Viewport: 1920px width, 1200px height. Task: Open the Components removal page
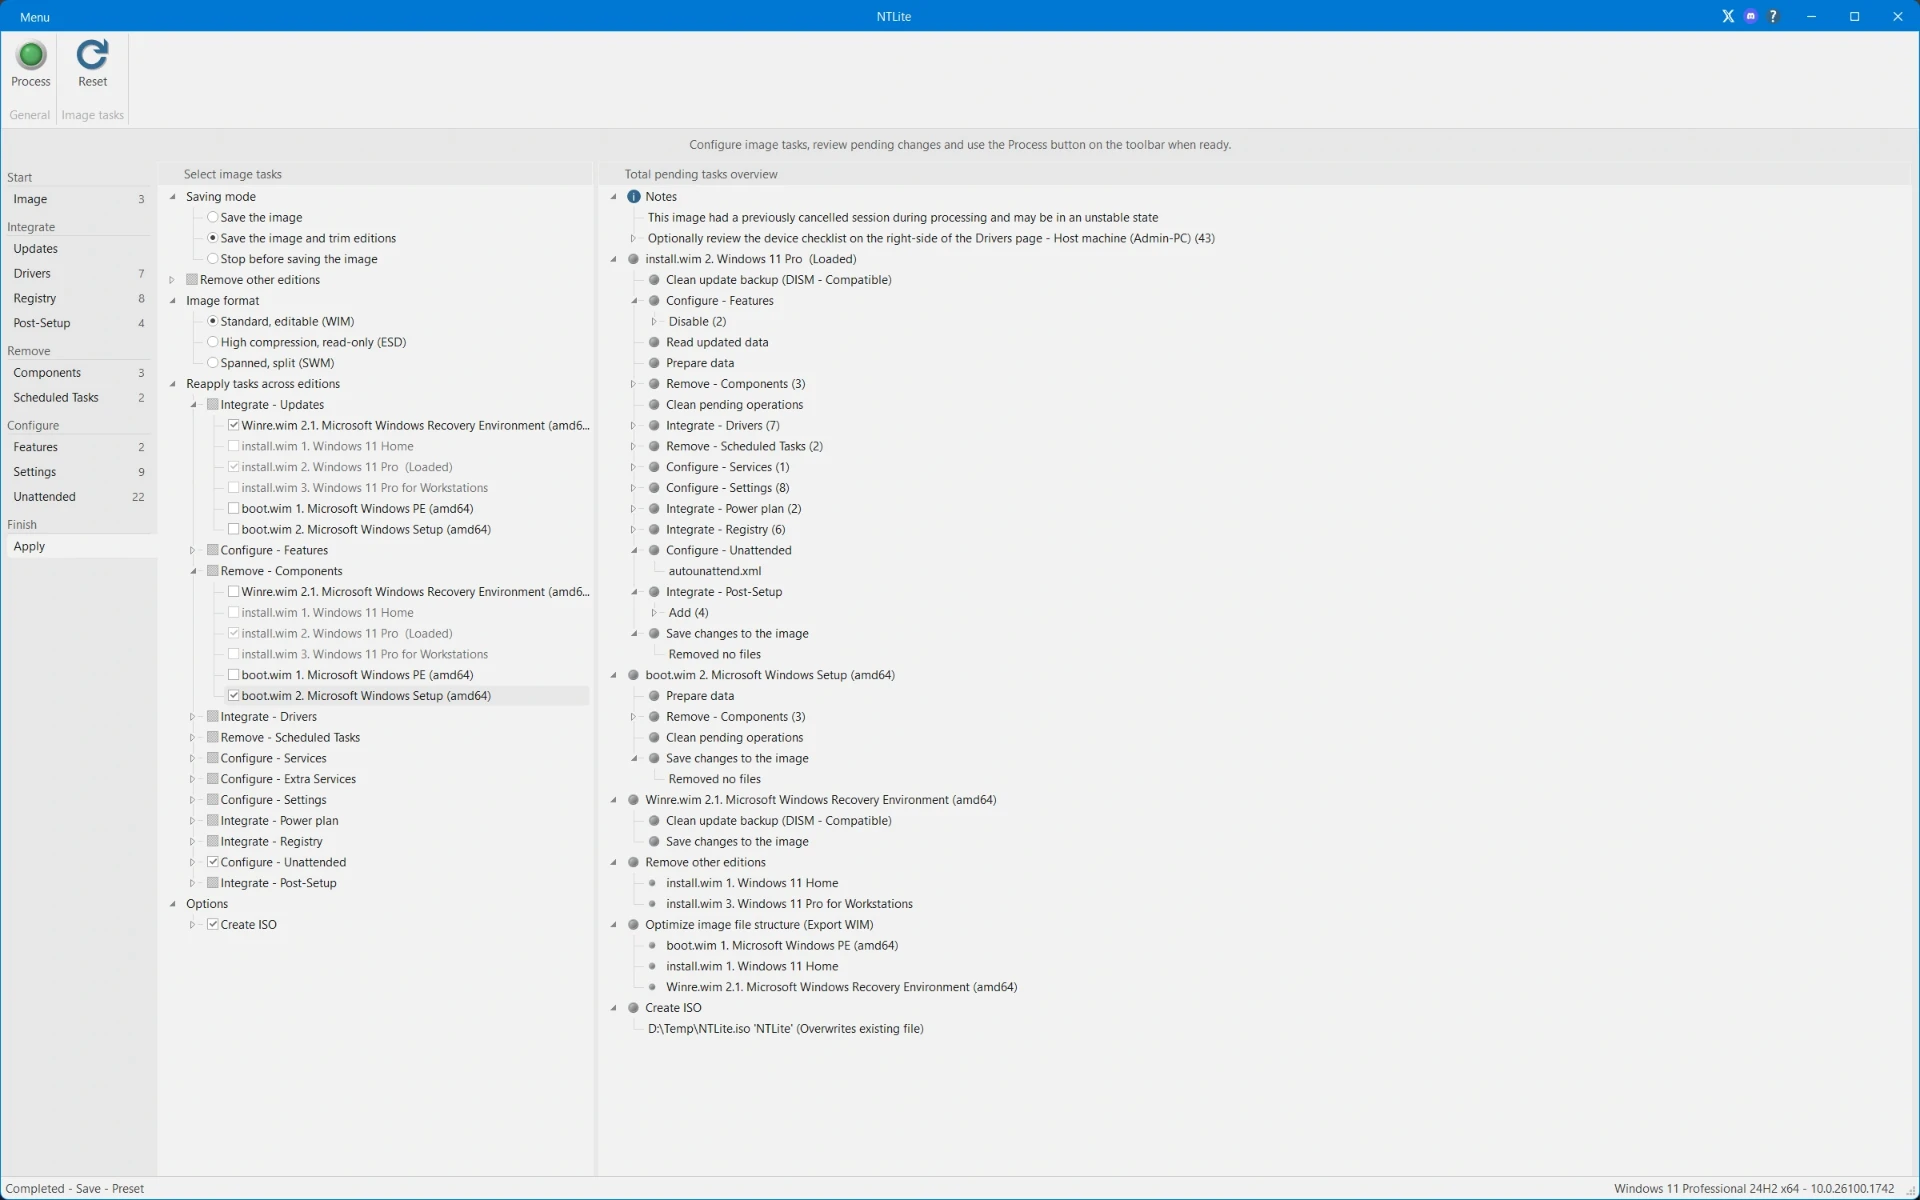point(78,373)
